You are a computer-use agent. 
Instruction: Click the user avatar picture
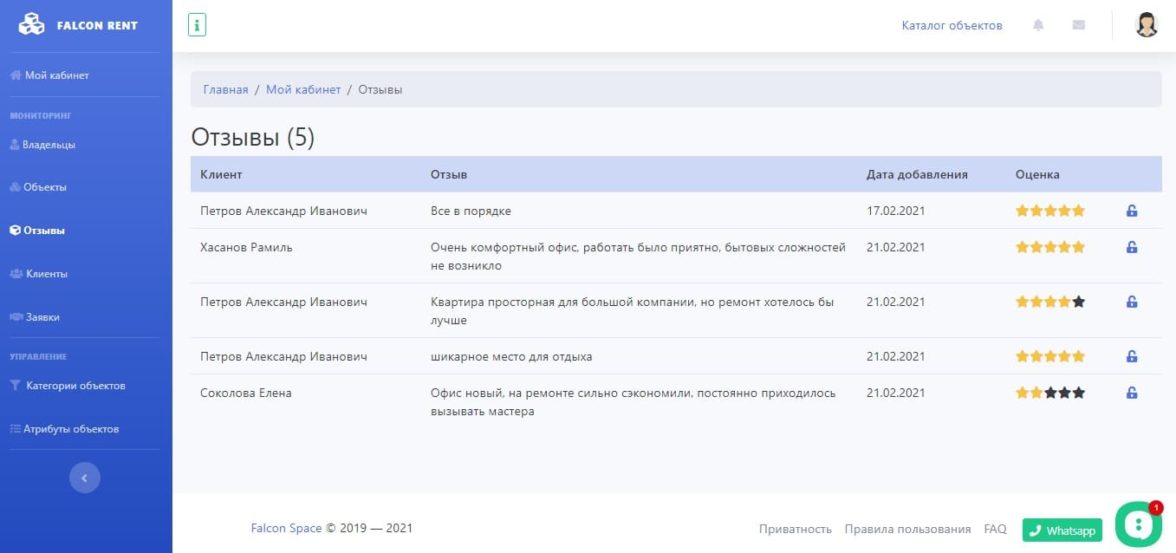point(1147,25)
